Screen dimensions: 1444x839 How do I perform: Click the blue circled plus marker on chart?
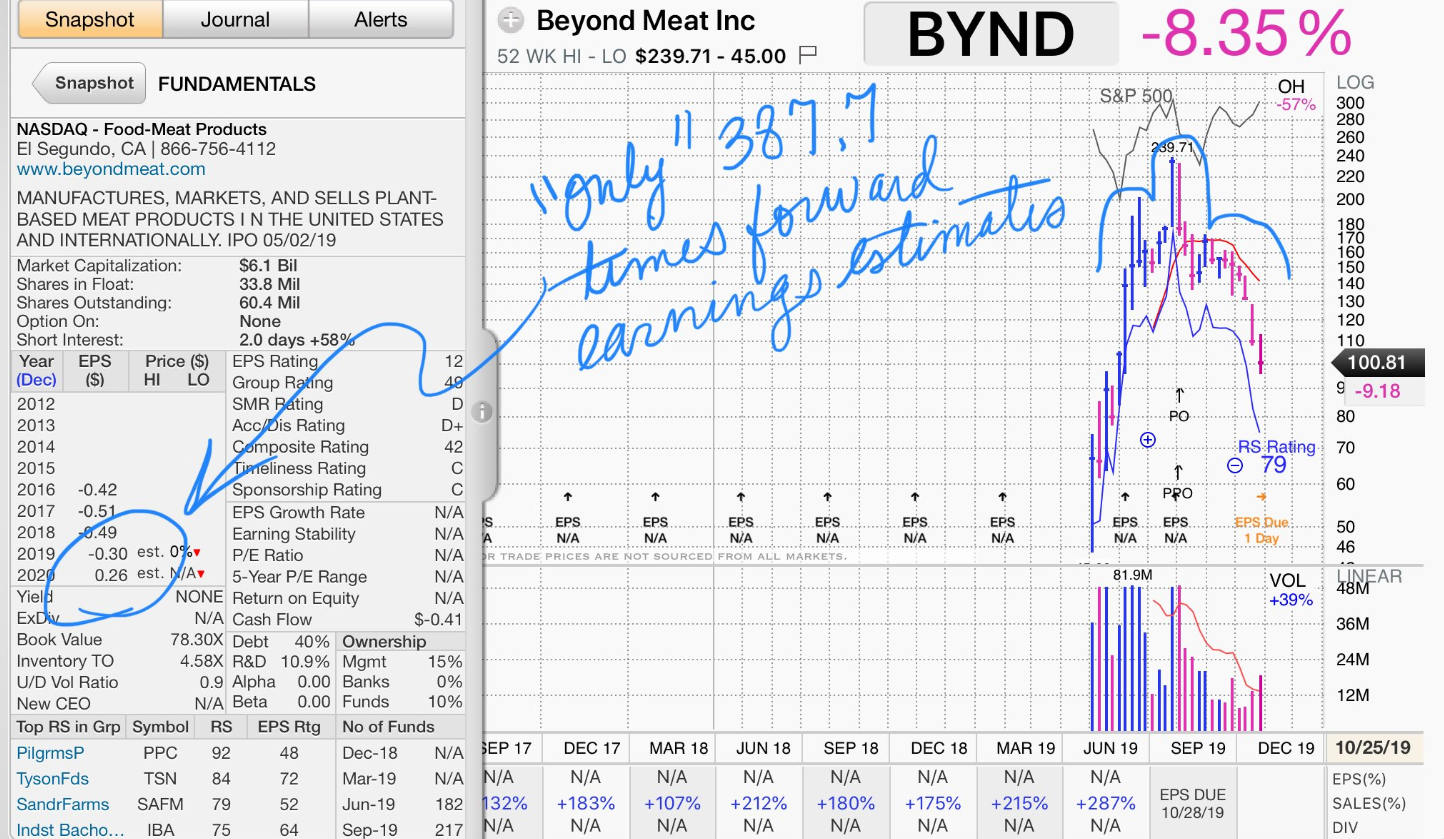pos(1148,439)
